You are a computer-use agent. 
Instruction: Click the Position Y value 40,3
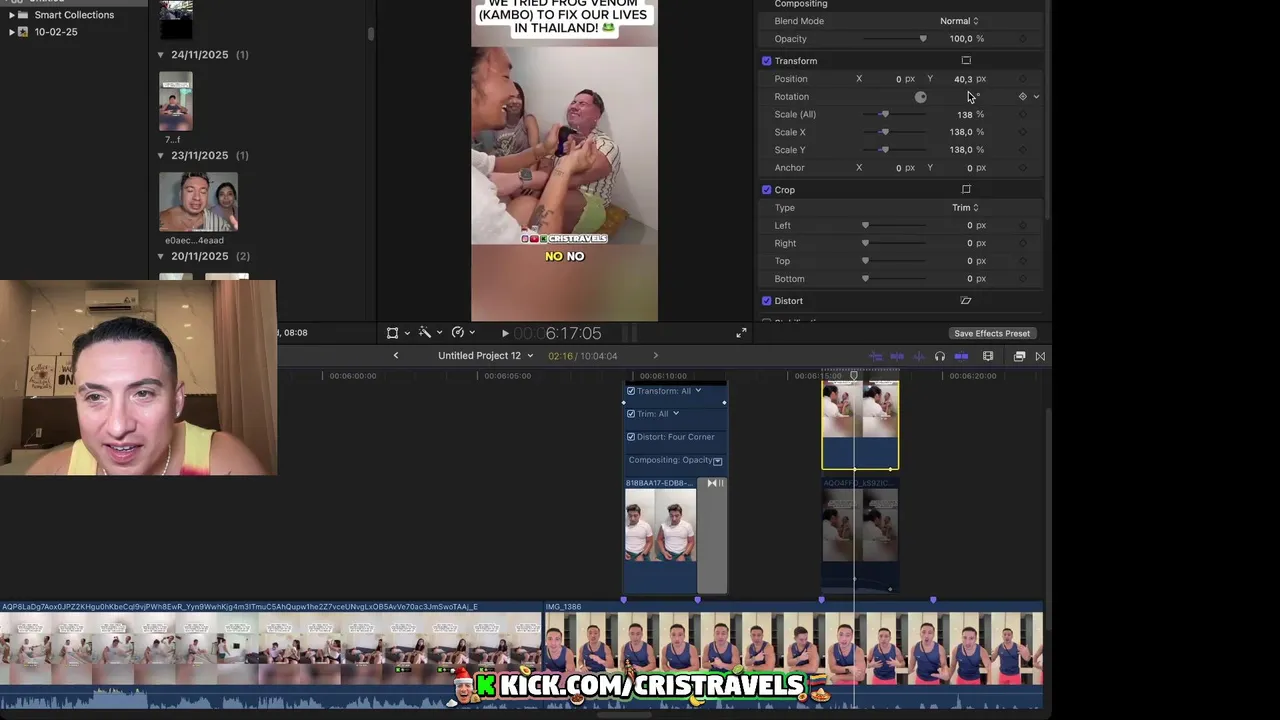pos(962,79)
